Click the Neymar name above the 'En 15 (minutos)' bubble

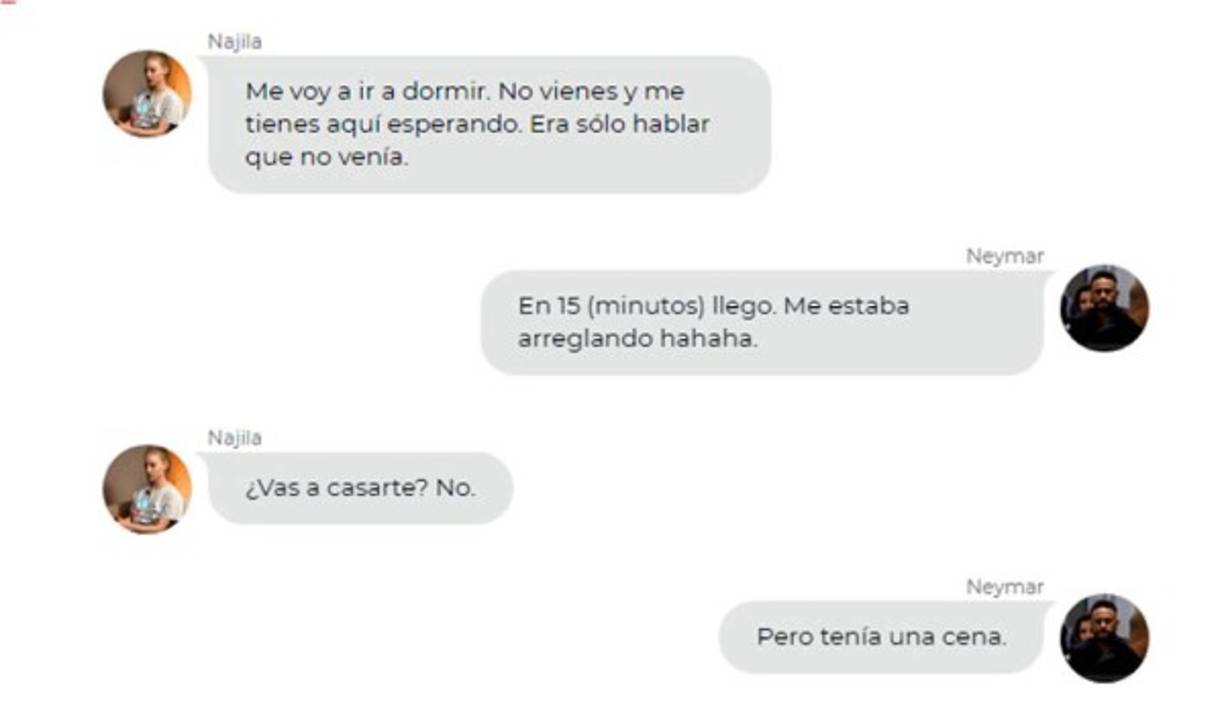[x=1004, y=256]
